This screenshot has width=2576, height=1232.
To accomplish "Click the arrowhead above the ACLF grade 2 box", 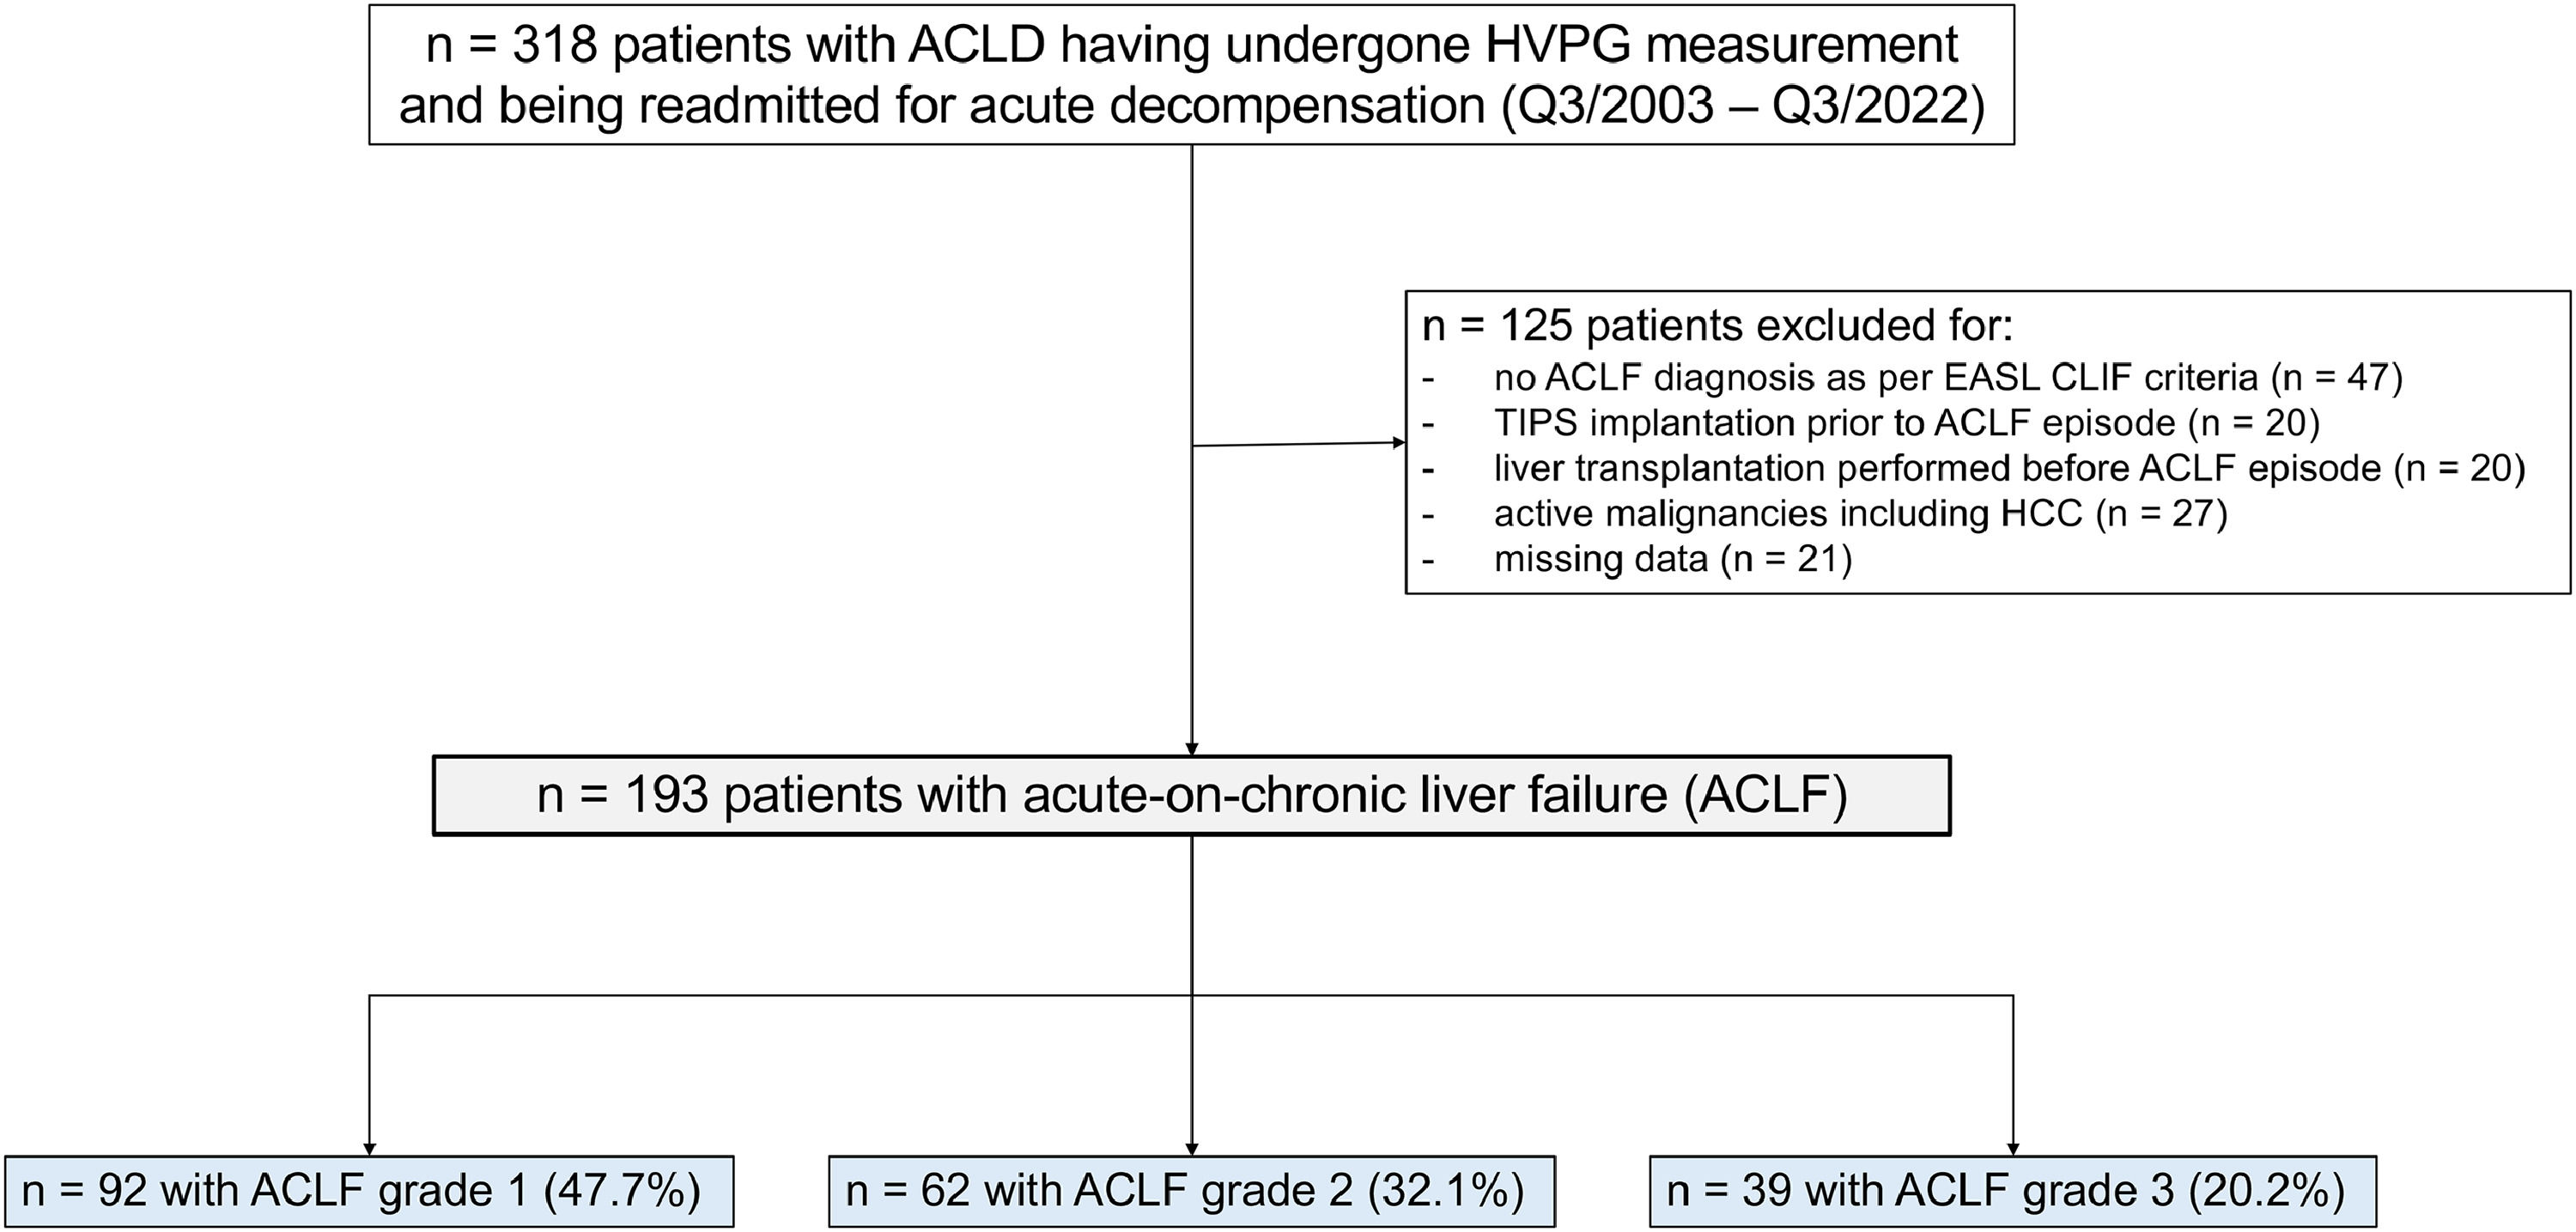I will pyautogui.click(x=1192, y=1149).
